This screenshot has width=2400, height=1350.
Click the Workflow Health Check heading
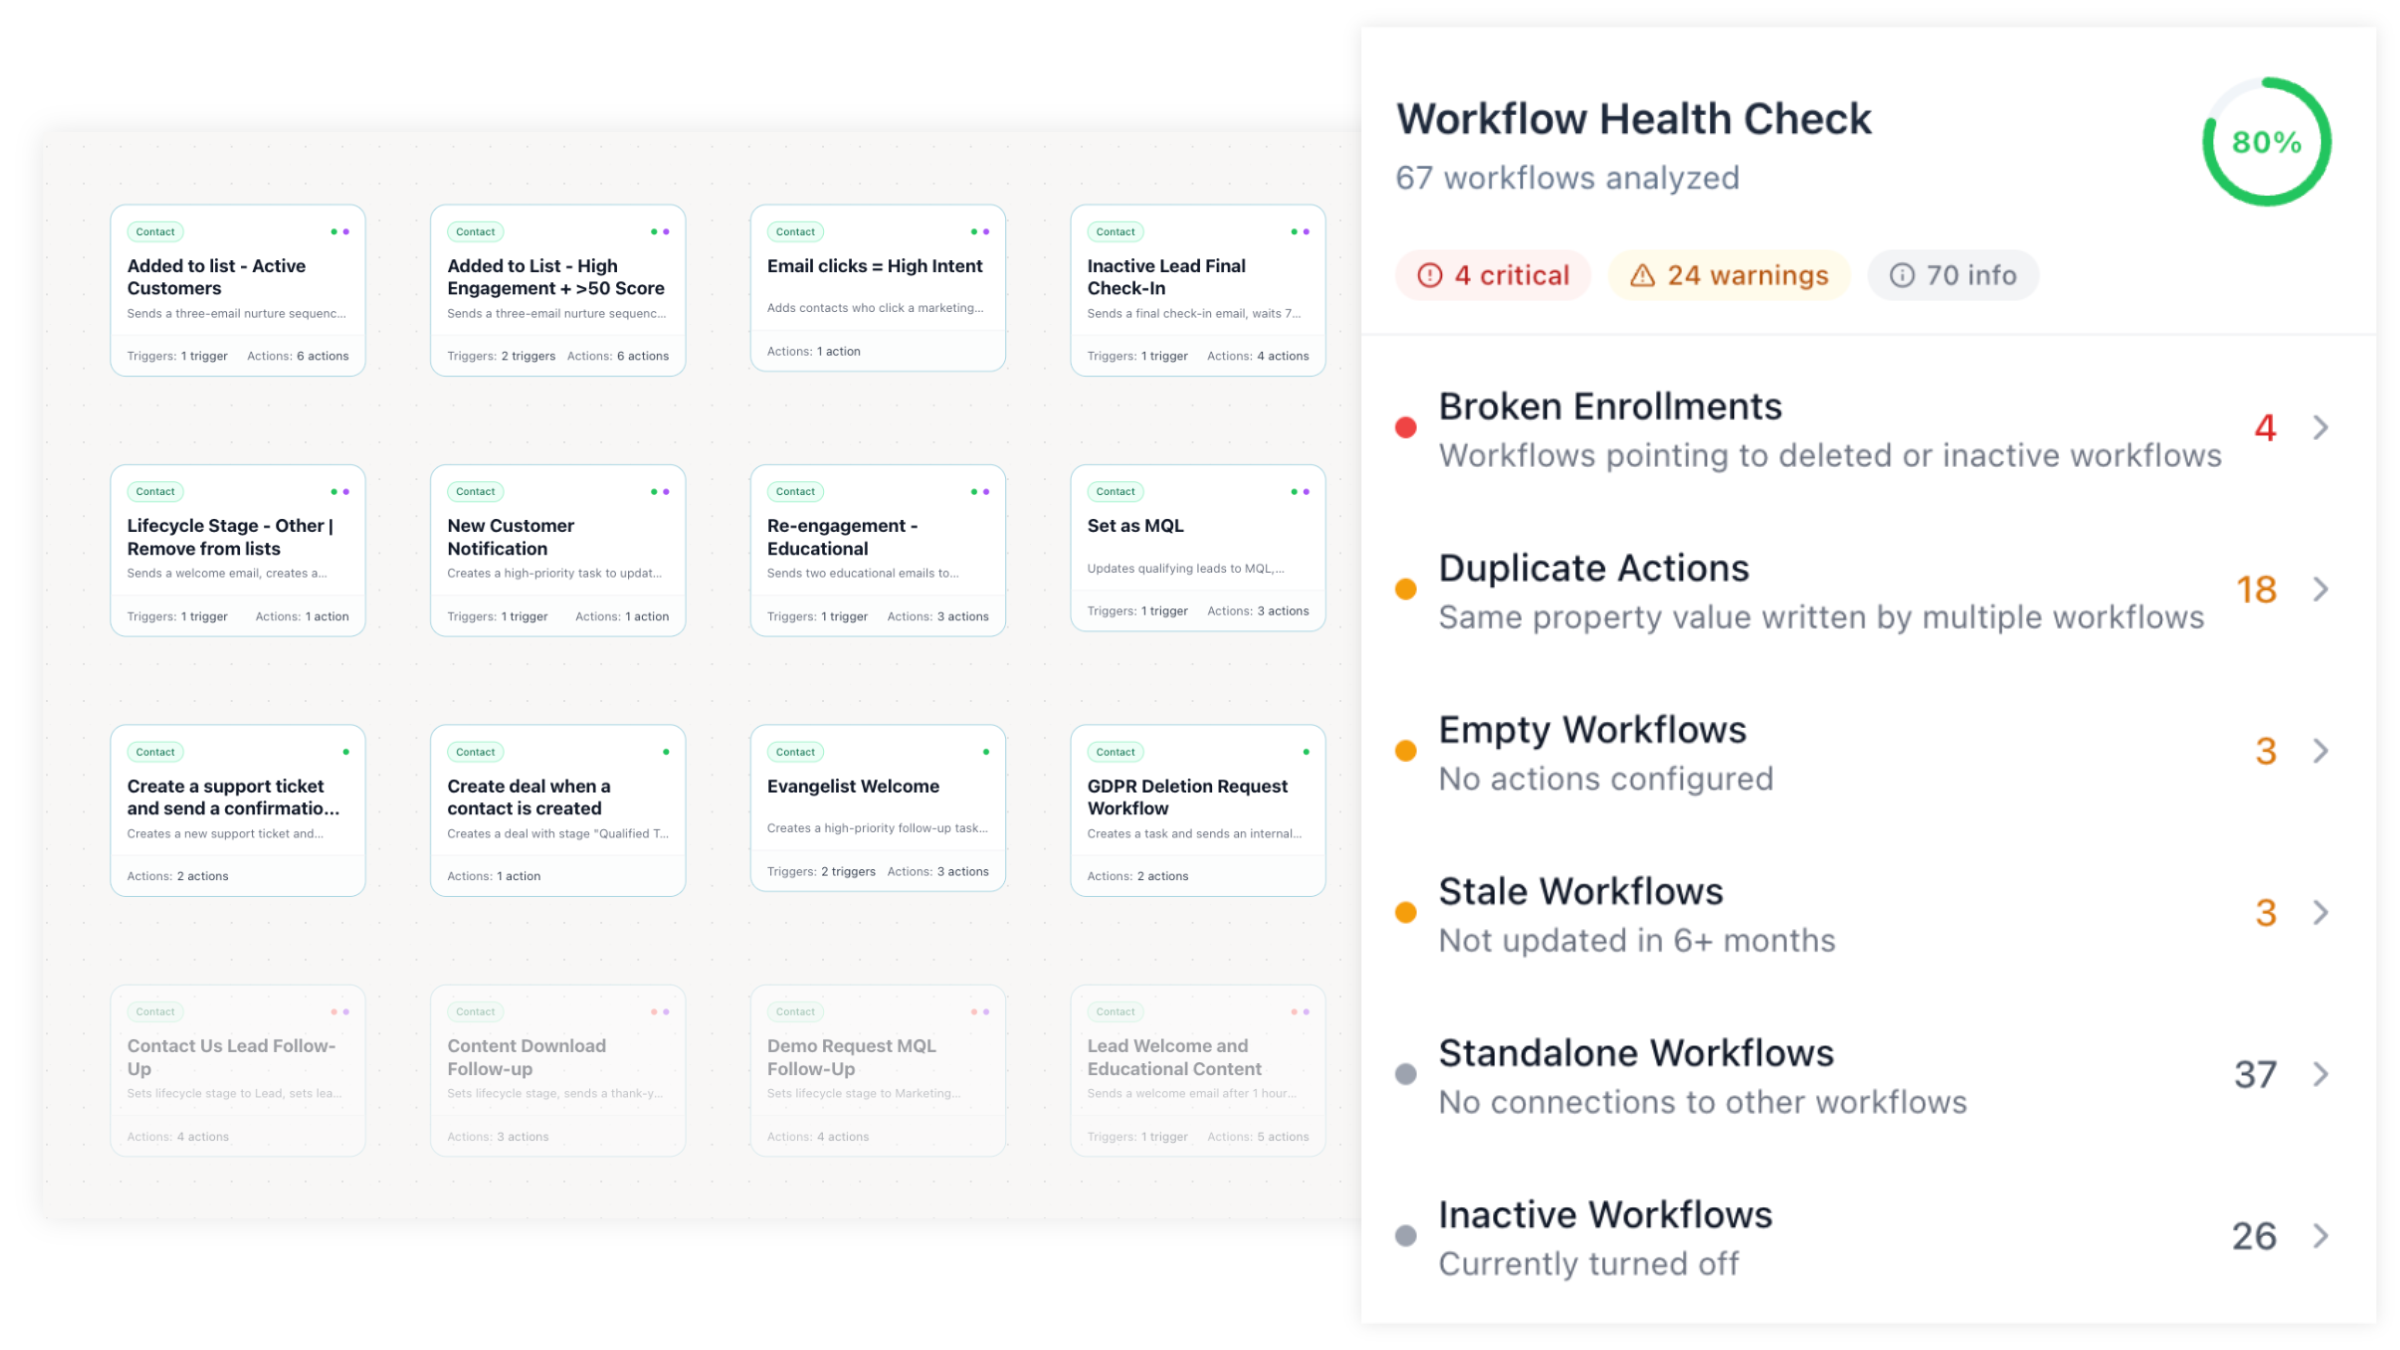click(1633, 119)
